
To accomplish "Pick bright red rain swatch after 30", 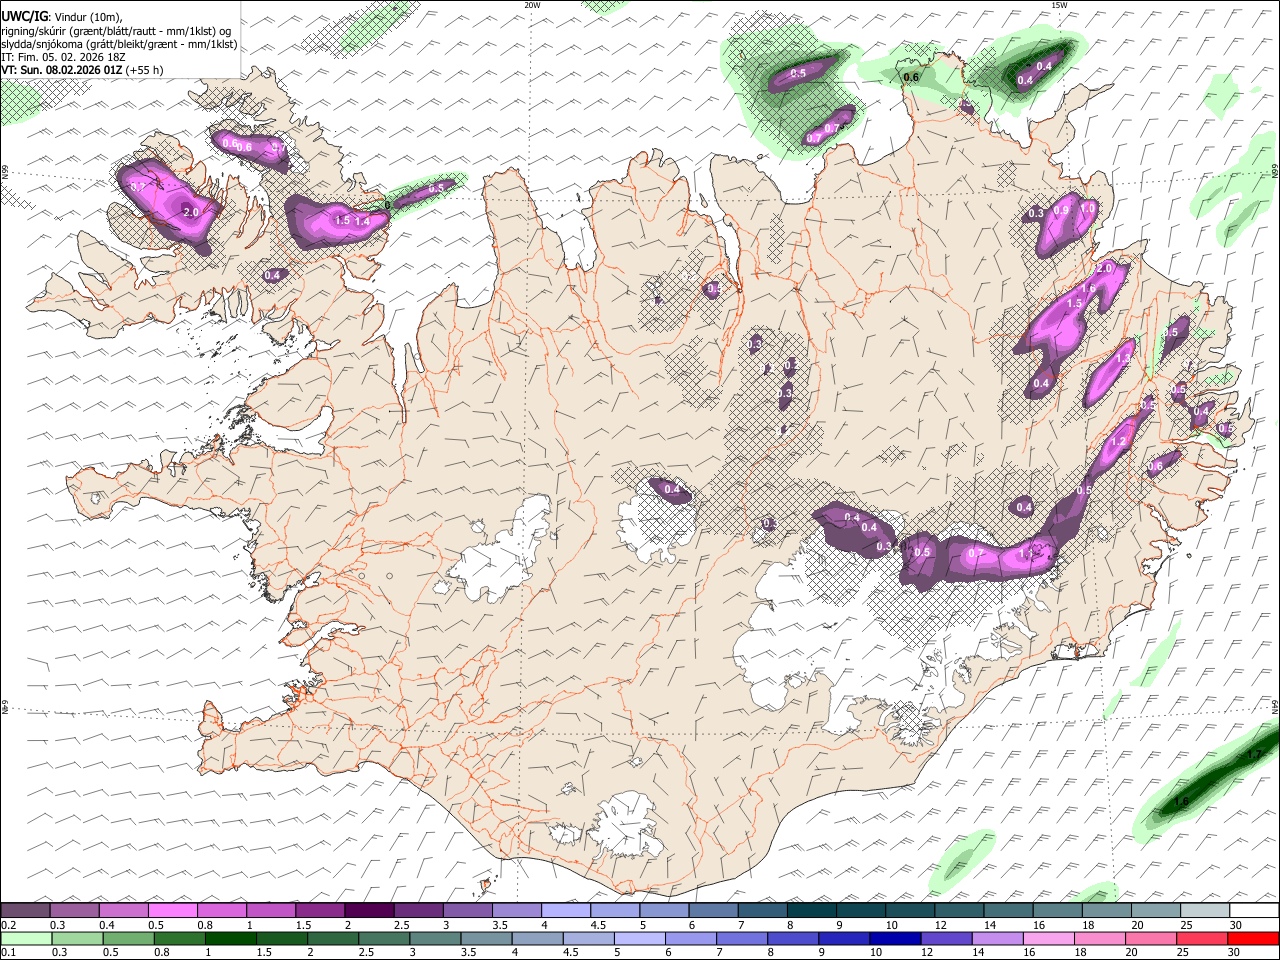I will pos(1254,938).
